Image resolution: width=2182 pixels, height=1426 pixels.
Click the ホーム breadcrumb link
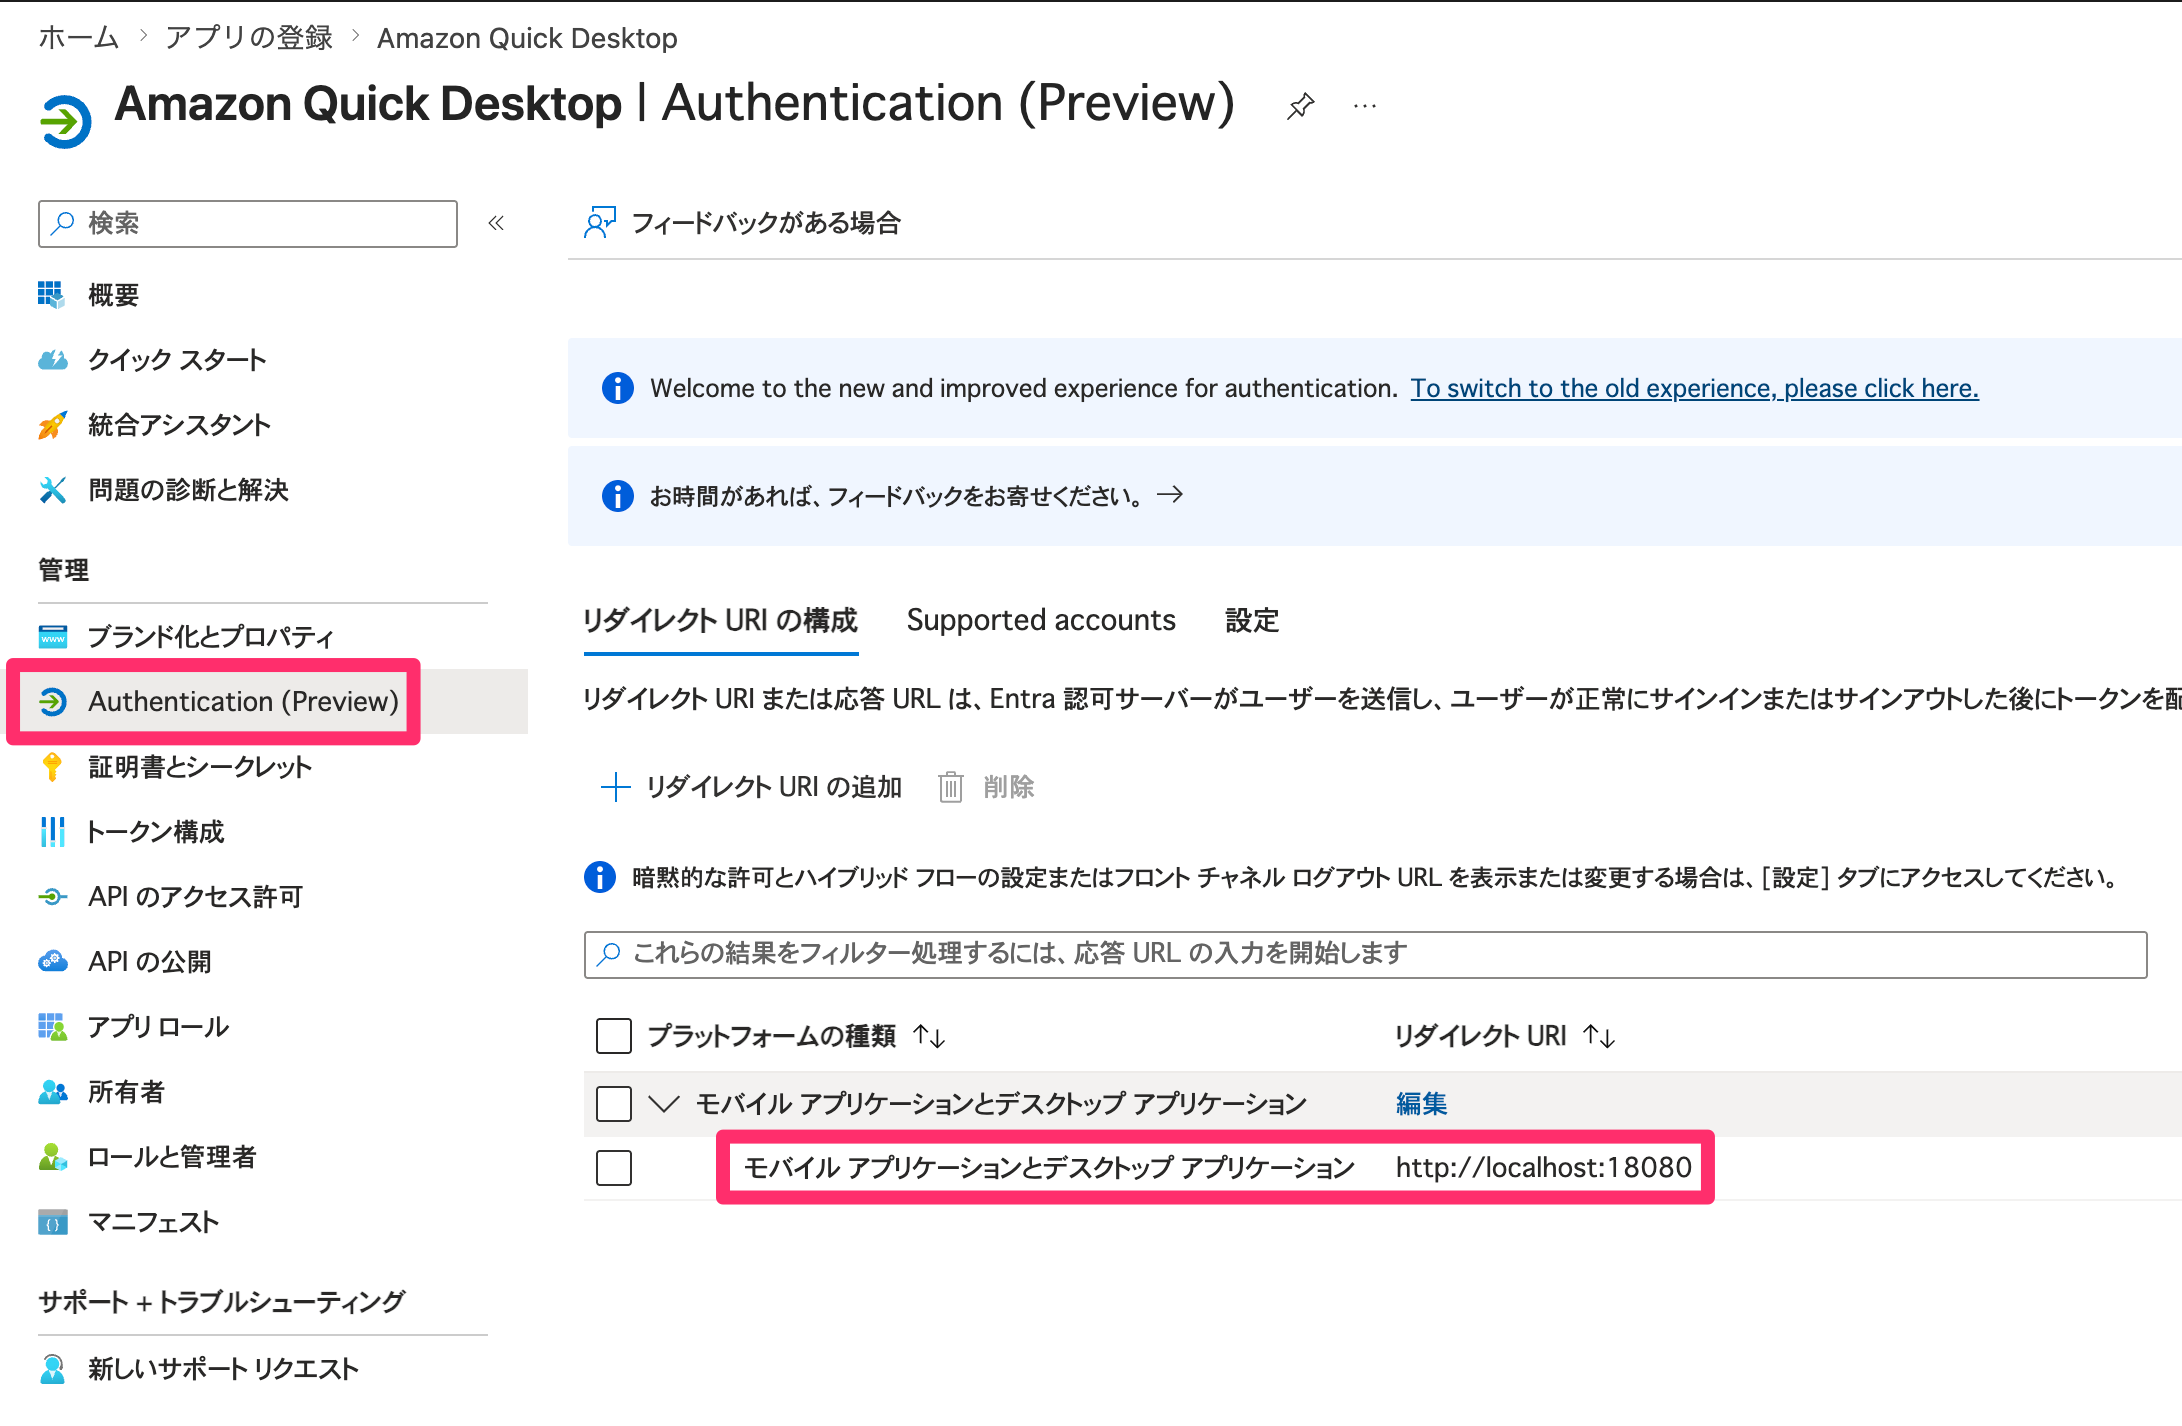78,38
